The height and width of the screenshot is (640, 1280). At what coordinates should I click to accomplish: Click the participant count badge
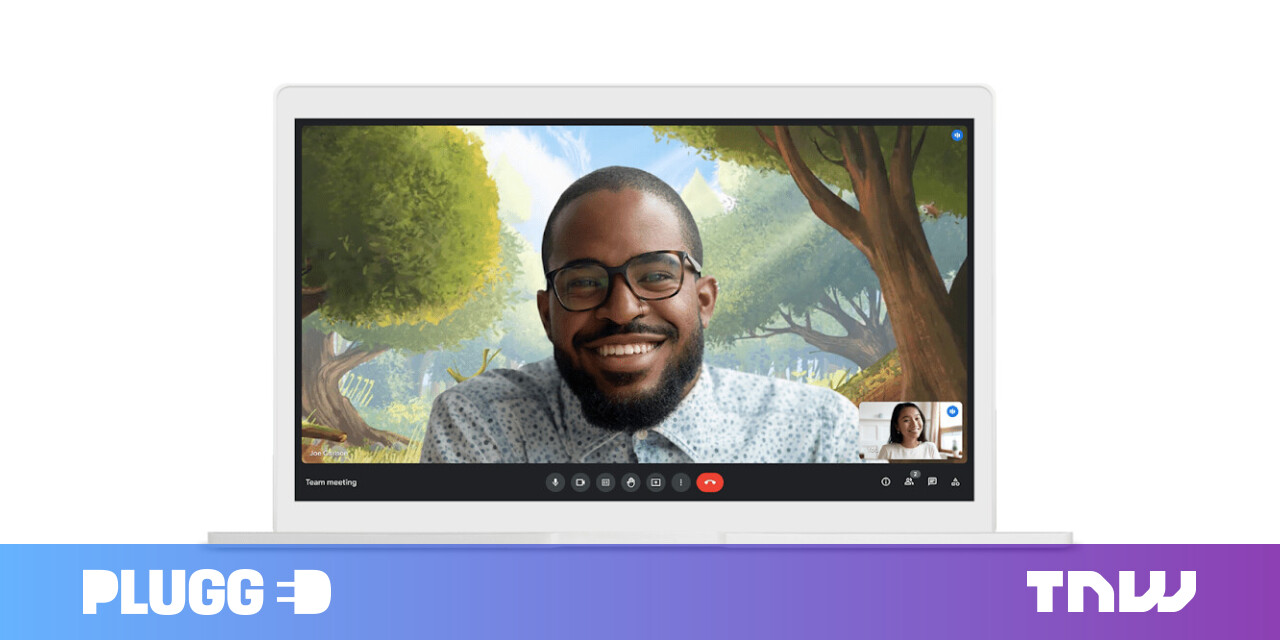pyautogui.click(x=914, y=474)
